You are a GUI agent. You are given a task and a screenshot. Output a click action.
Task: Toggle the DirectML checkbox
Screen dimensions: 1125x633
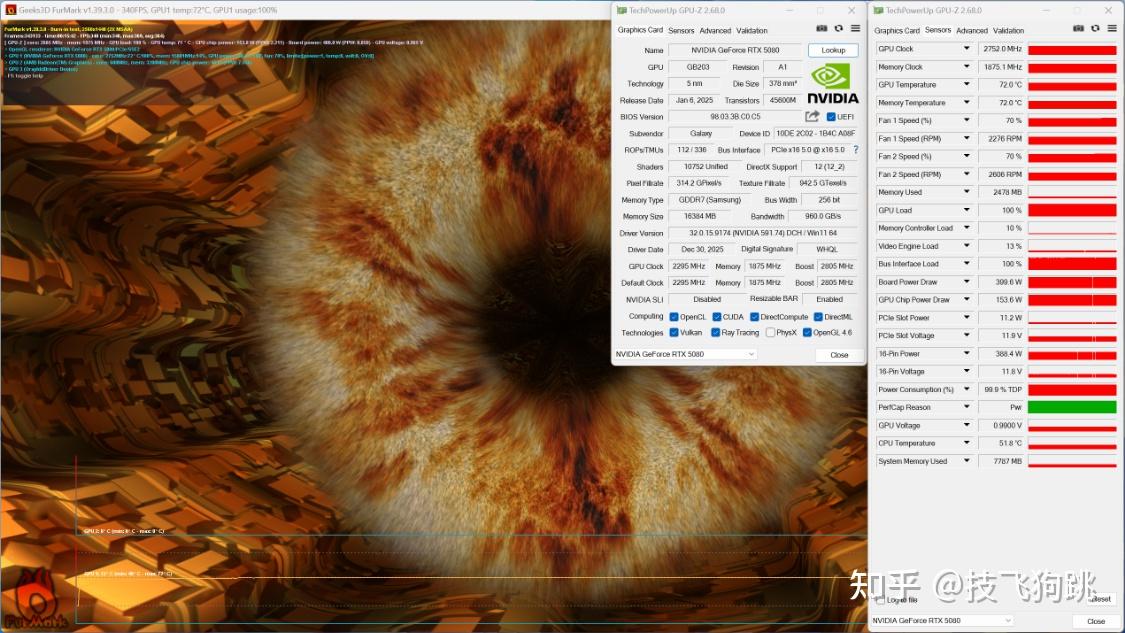(x=818, y=316)
